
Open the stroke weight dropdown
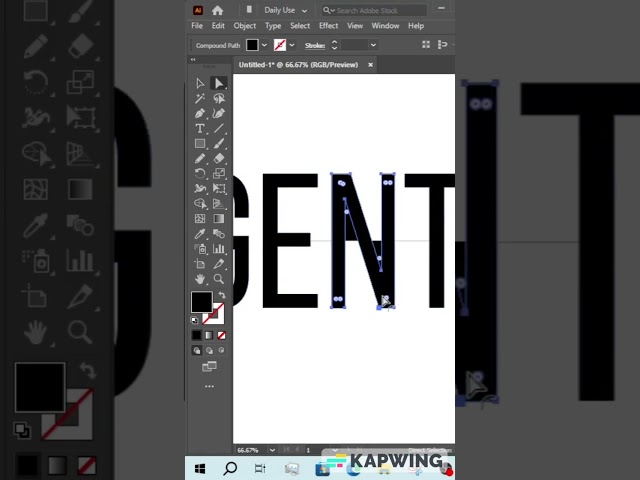[373, 45]
